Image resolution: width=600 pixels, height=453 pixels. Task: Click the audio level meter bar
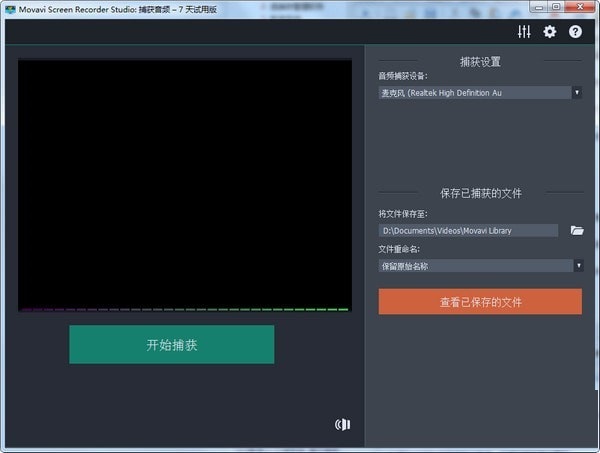click(185, 310)
